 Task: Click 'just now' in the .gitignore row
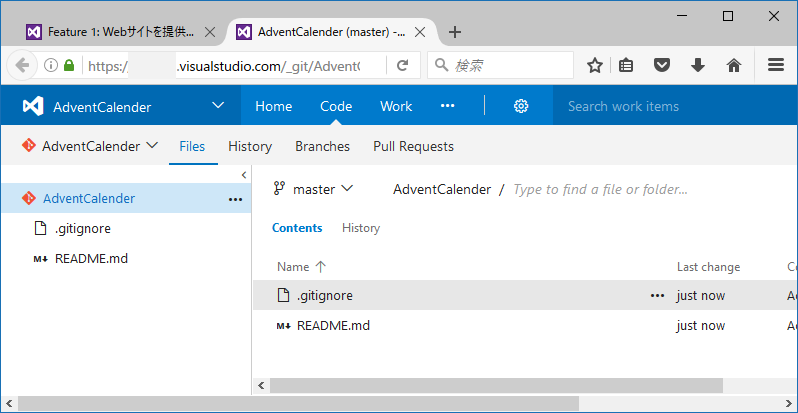pyautogui.click(x=701, y=296)
